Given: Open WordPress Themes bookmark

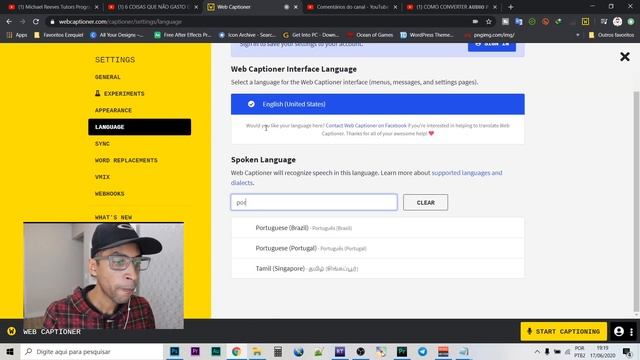Looking at the screenshot, I should tap(427, 35).
